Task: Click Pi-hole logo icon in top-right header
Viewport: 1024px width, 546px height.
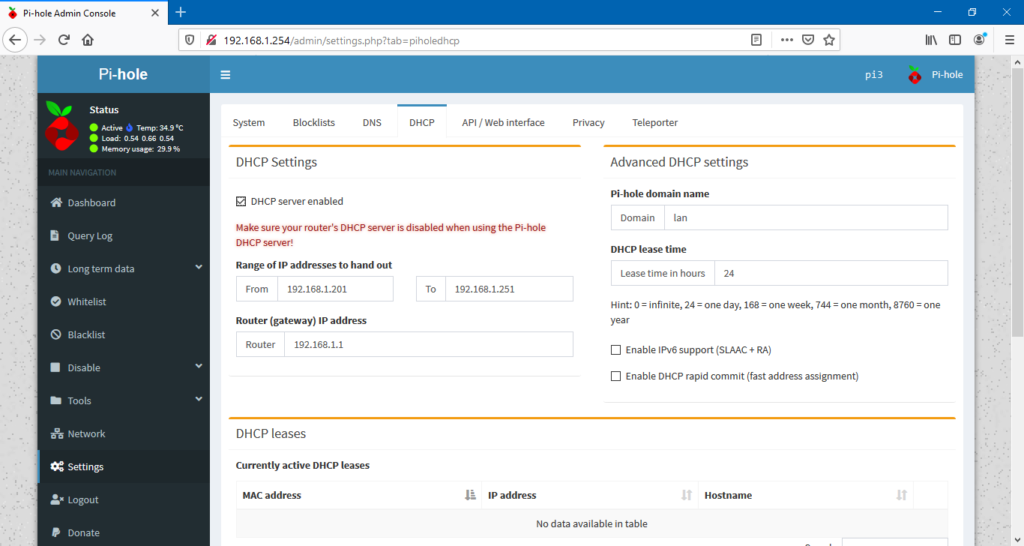Action: tap(915, 74)
